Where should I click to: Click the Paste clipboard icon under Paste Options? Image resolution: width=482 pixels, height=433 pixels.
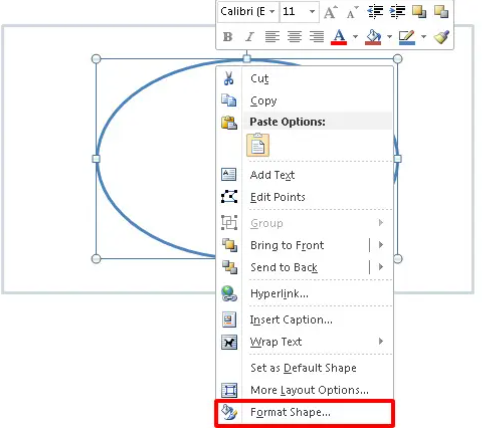pos(258,145)
